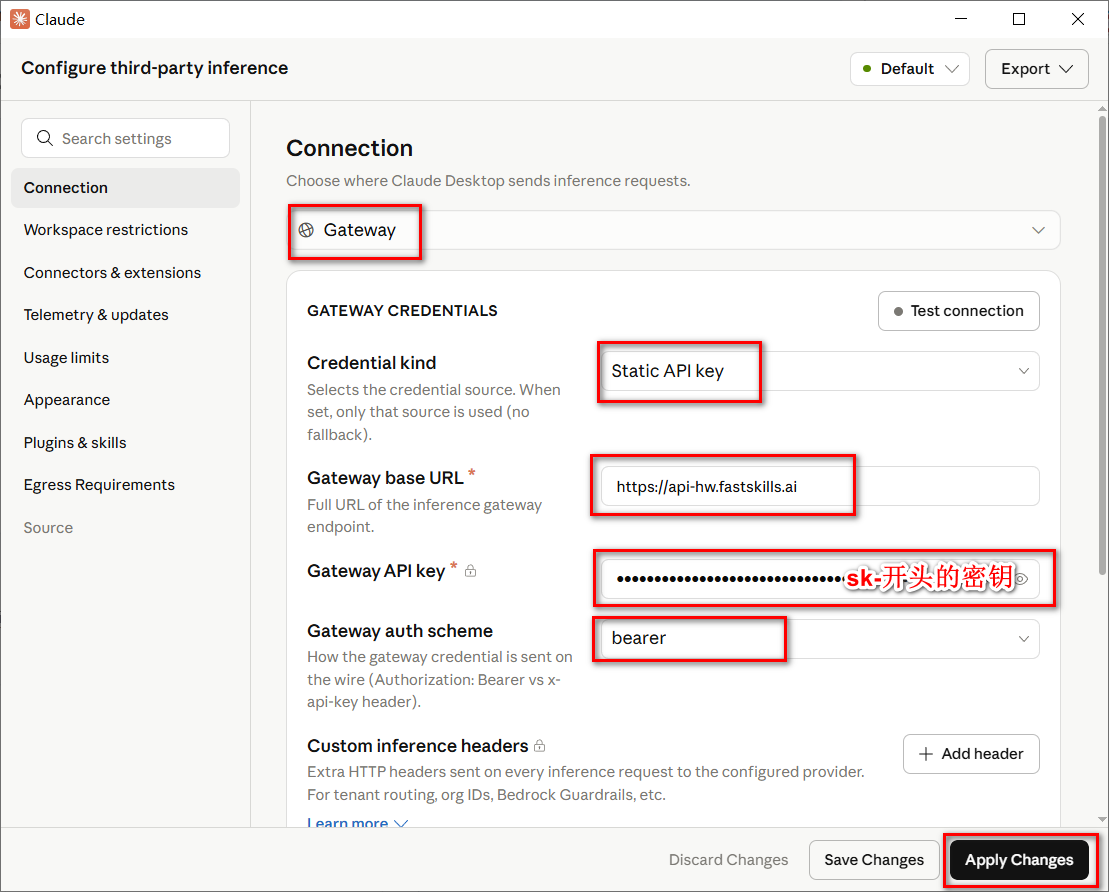Minimize the Claude window
The image size is (1109, 892).
[960, 19]
